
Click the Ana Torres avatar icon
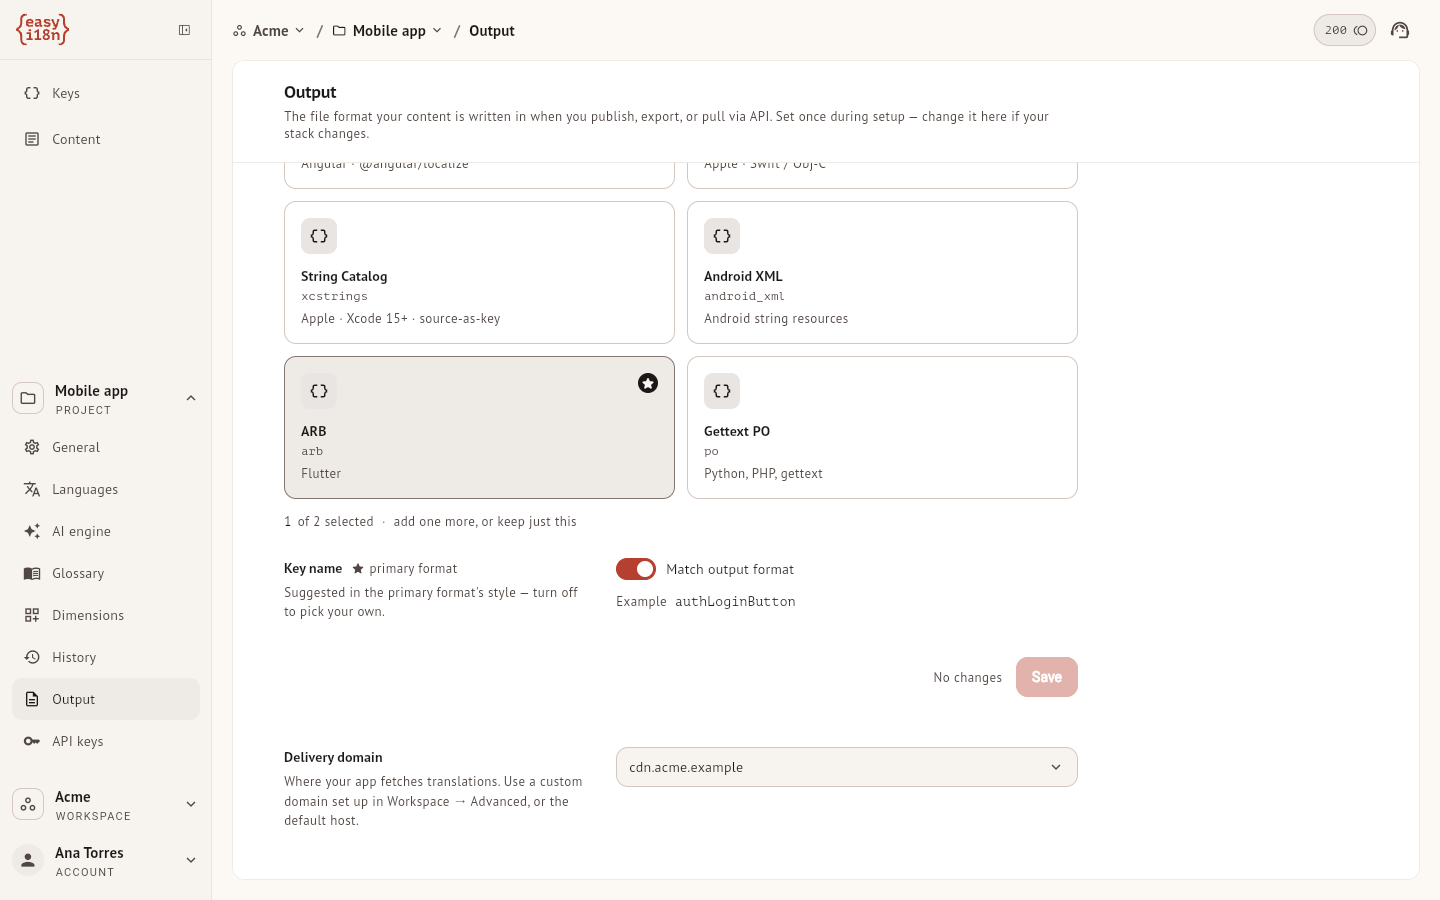coord(28,860)
